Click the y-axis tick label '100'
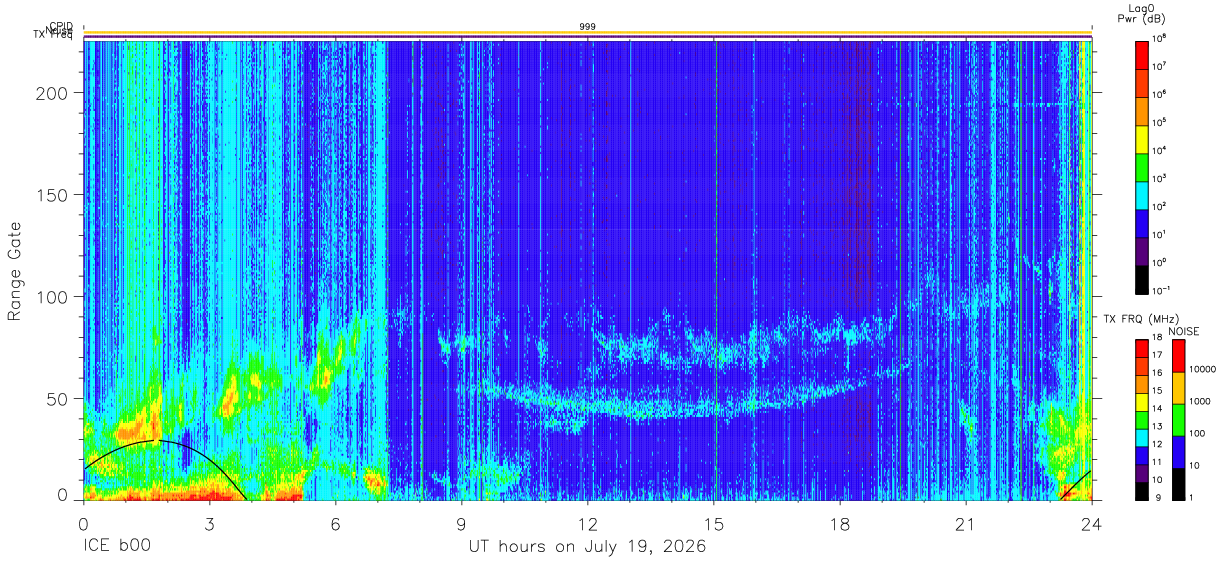Viewport: 1228px width, 567px height. [52, 297]
